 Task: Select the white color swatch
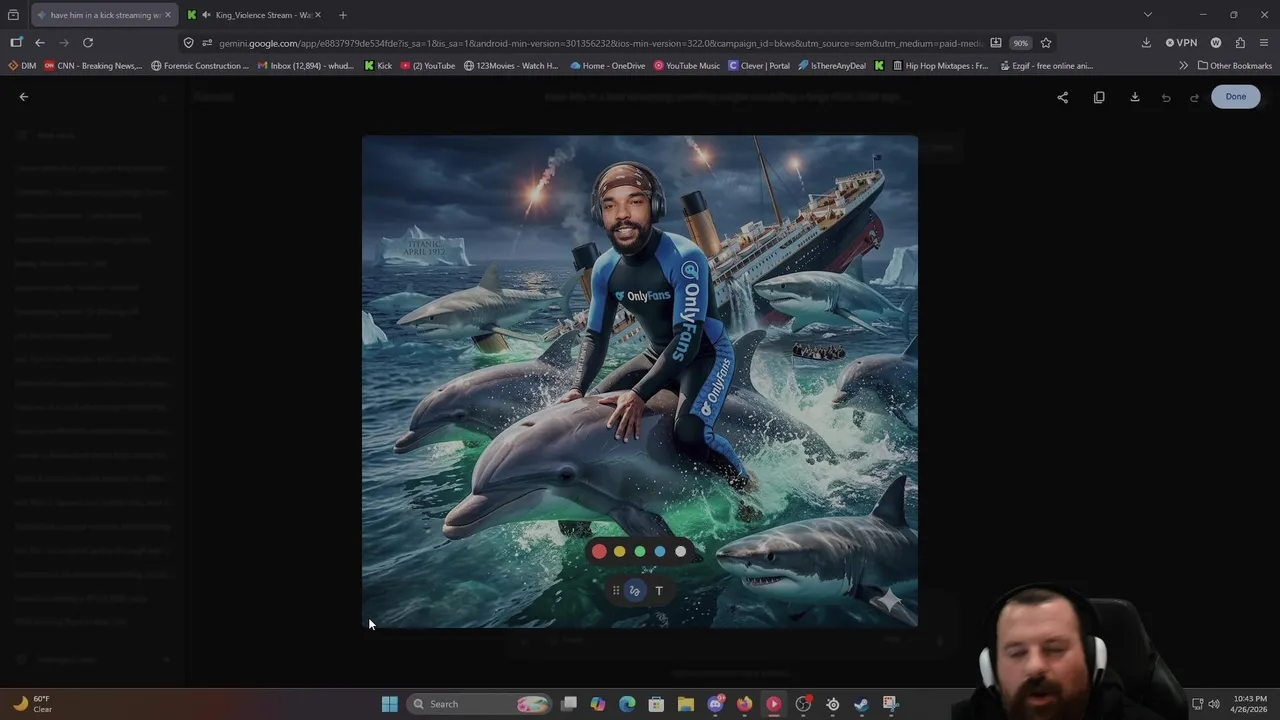click(681, 551)
